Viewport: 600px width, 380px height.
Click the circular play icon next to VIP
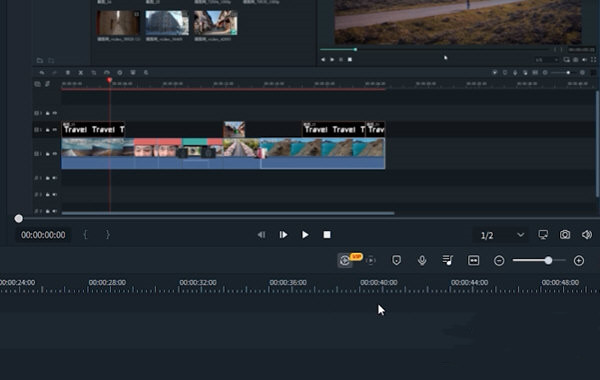click(x=370, y=261)
